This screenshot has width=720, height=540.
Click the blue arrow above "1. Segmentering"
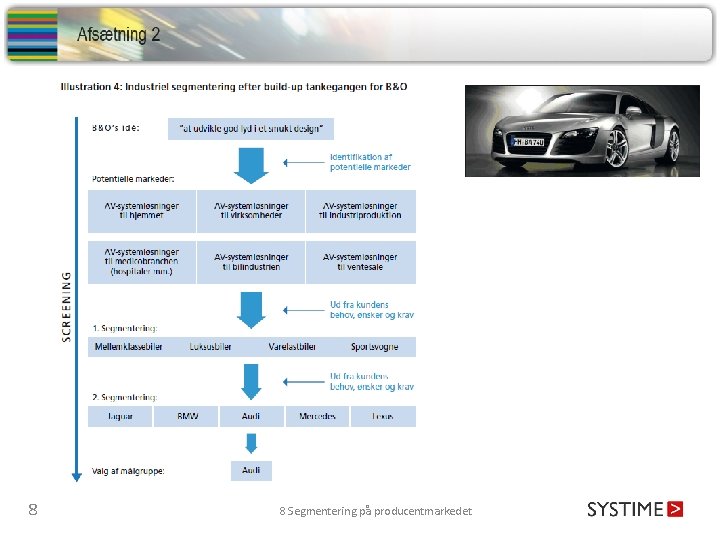pyautogui.click(x=251, y=310)
